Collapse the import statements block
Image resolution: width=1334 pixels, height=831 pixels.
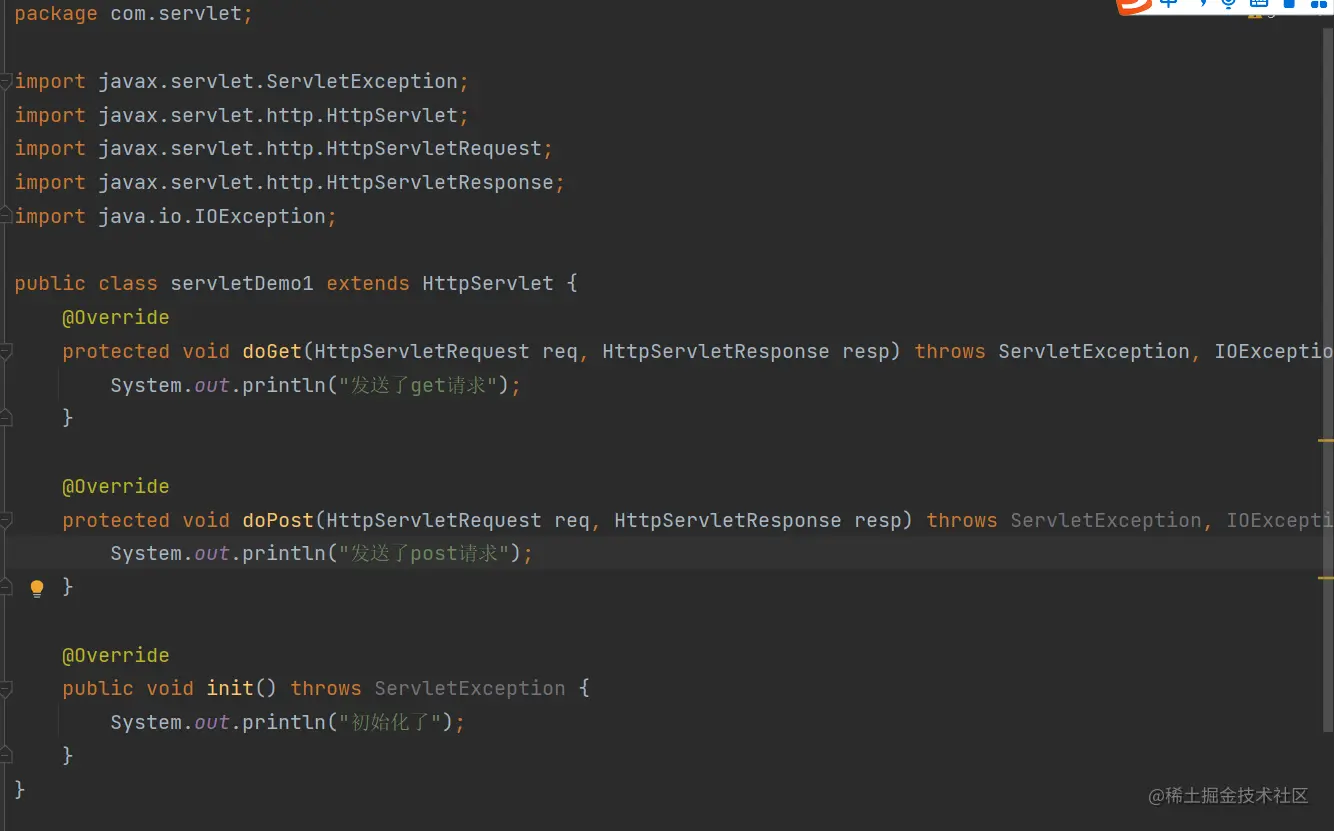tap(5, 82)
